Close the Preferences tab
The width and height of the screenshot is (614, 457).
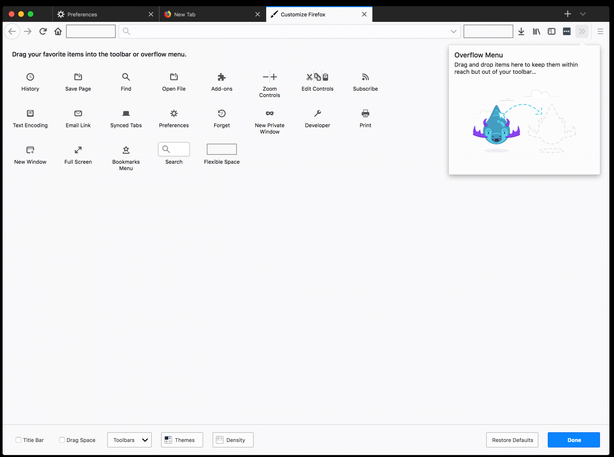[x=151, y=14]
